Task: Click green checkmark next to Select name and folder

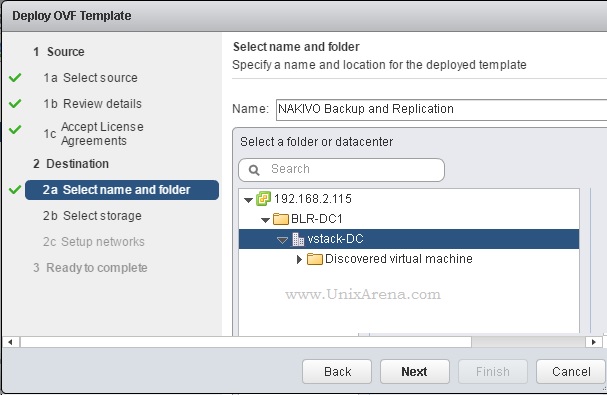Action: pyautogui.click(x=15, y=190)
